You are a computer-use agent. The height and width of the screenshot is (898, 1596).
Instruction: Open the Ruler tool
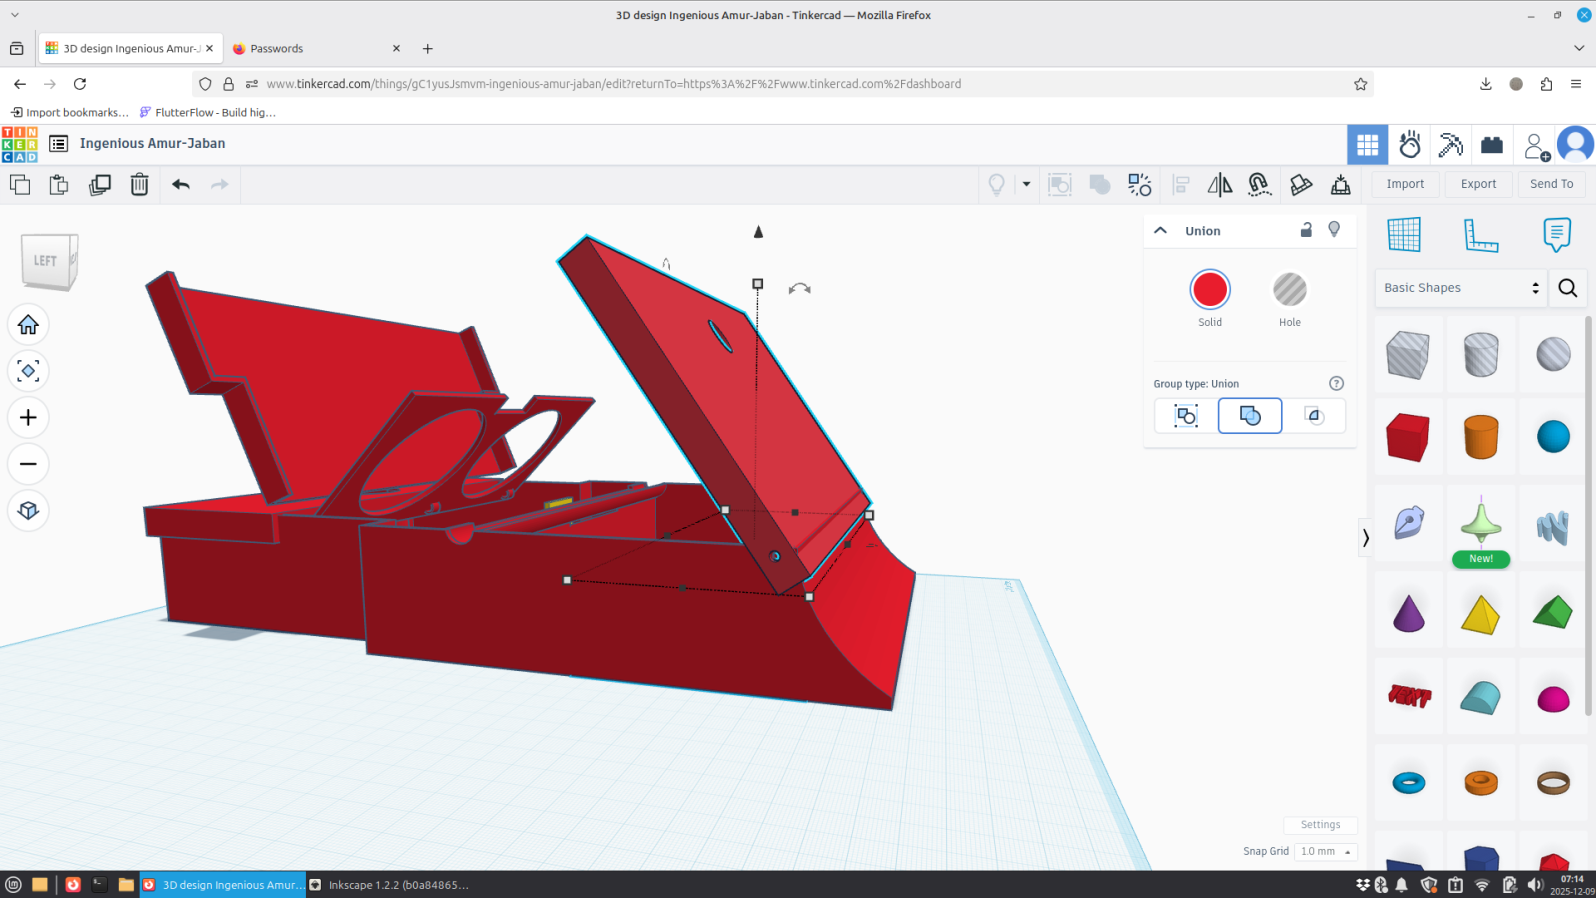(x=1480, y=235)
